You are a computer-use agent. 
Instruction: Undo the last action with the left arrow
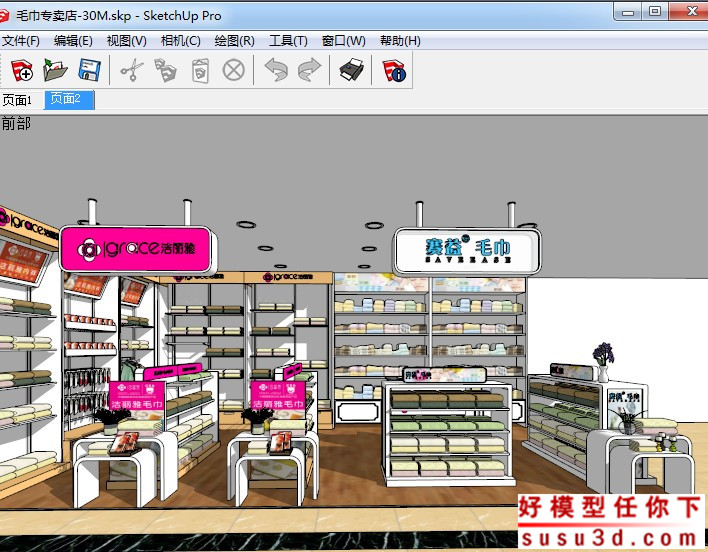276,70
